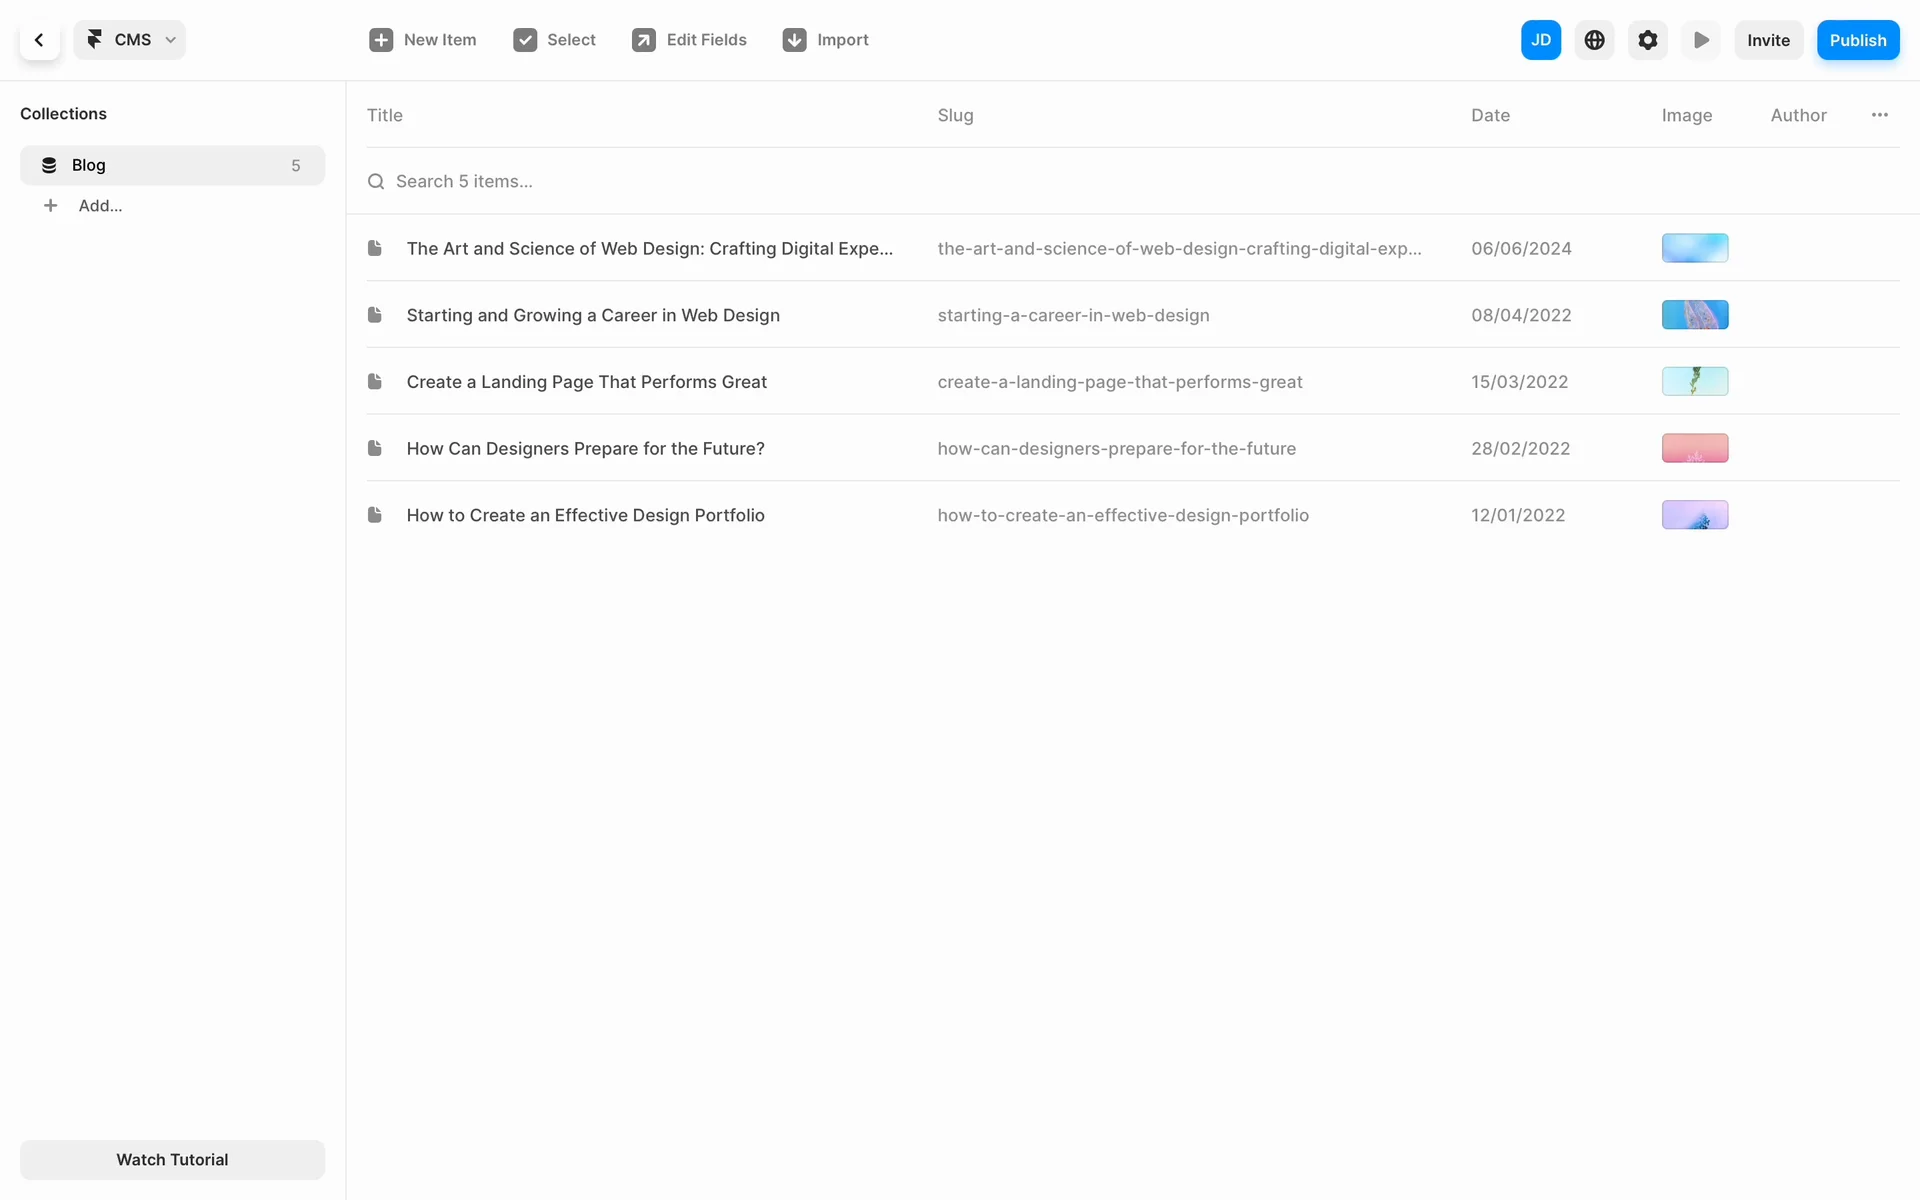Click the Slug column header
This screenshot has height=1200, width=1920.
[x=955, y=115]
